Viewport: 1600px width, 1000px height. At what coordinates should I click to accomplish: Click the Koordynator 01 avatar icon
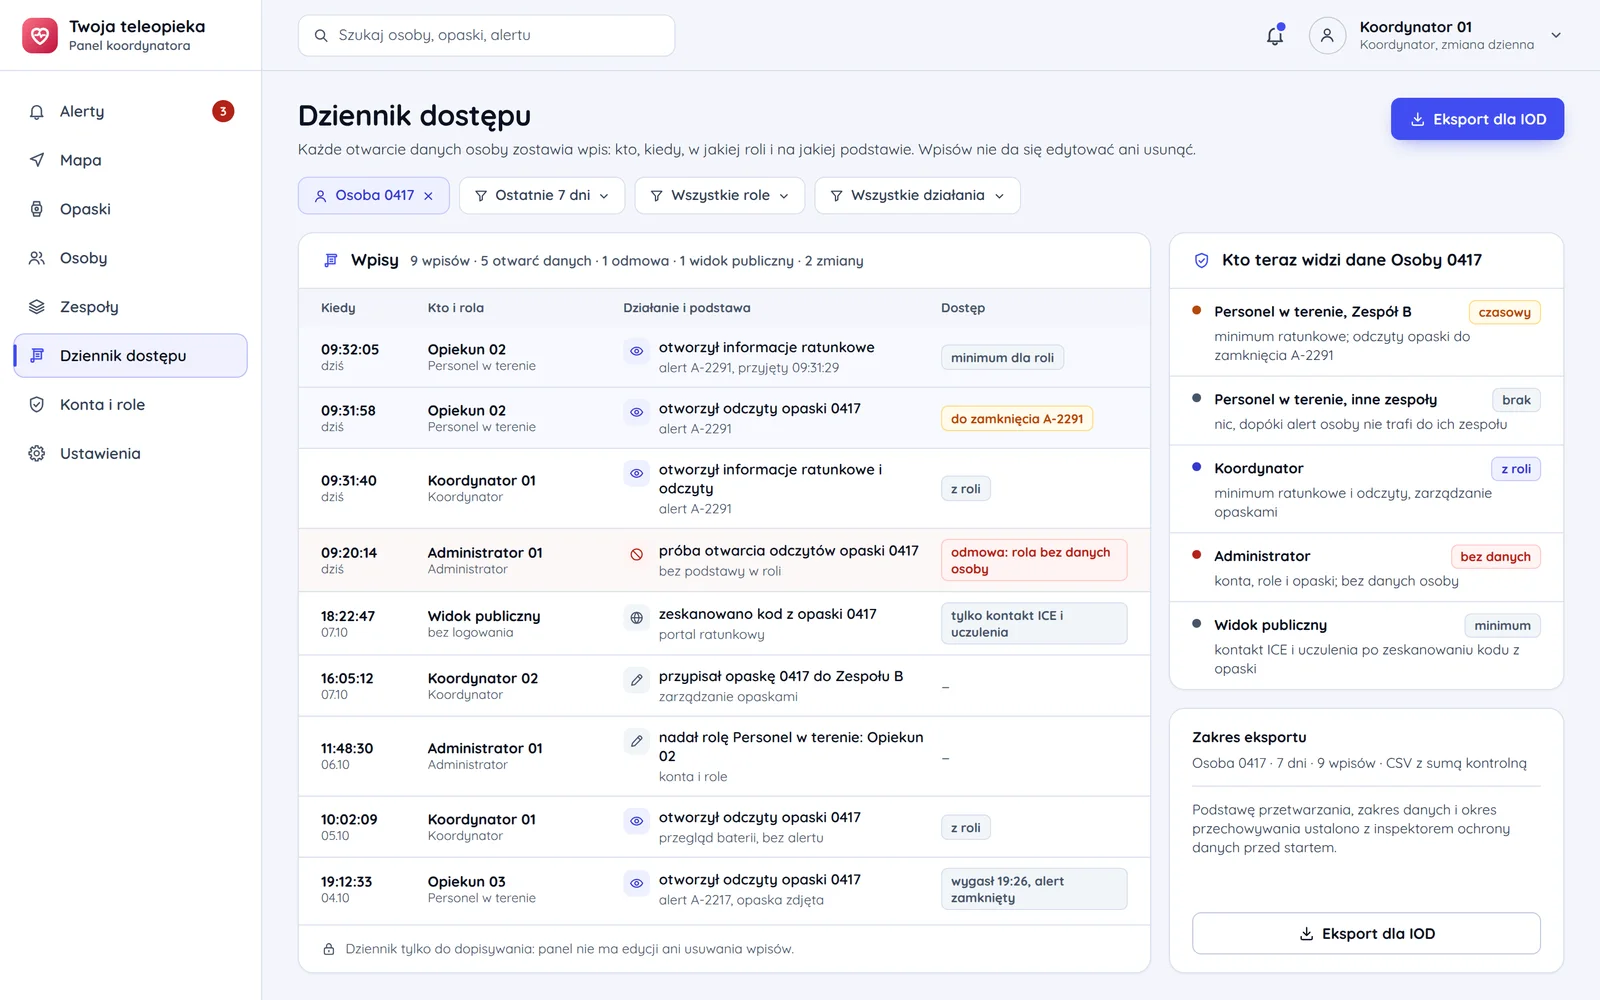coord(1327,35)
